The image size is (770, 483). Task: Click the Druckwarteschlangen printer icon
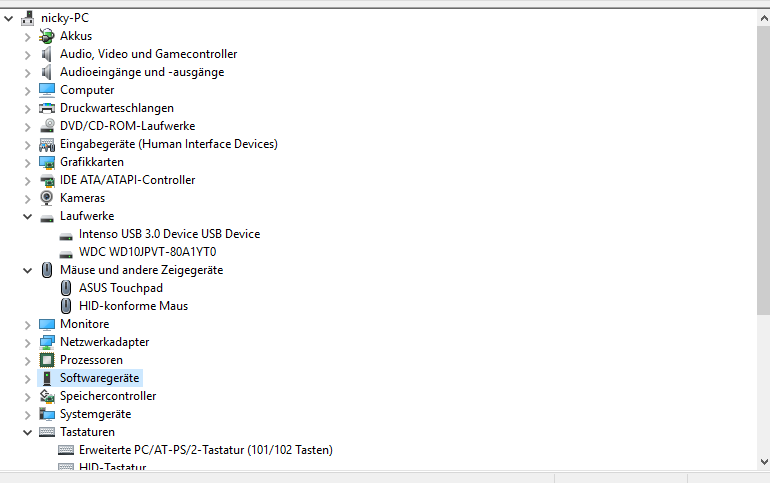pyautogui.click(x=47, y=108)
